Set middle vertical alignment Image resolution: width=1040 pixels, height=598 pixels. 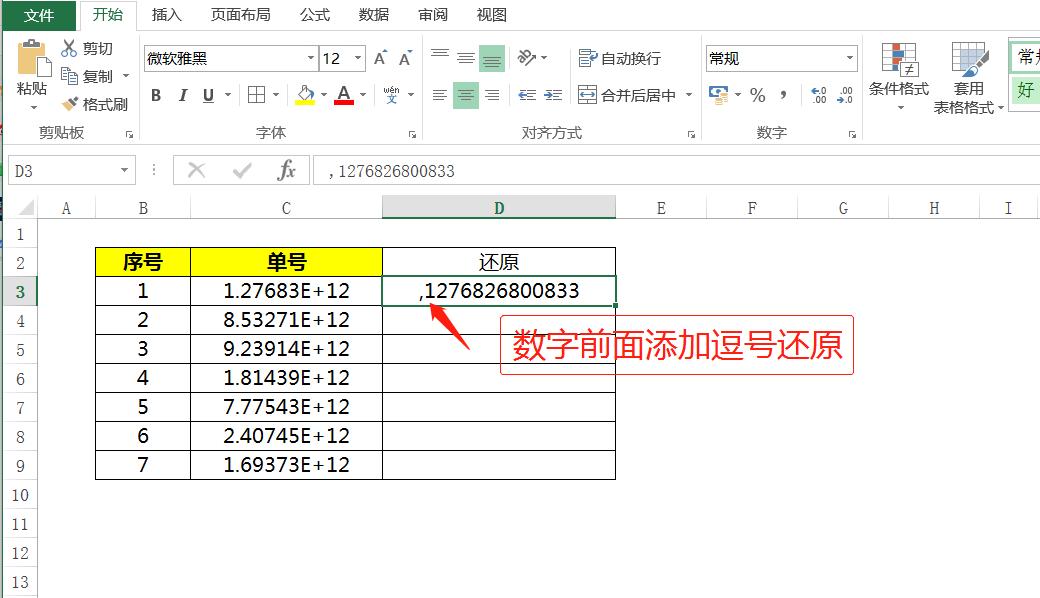[466, 58]
